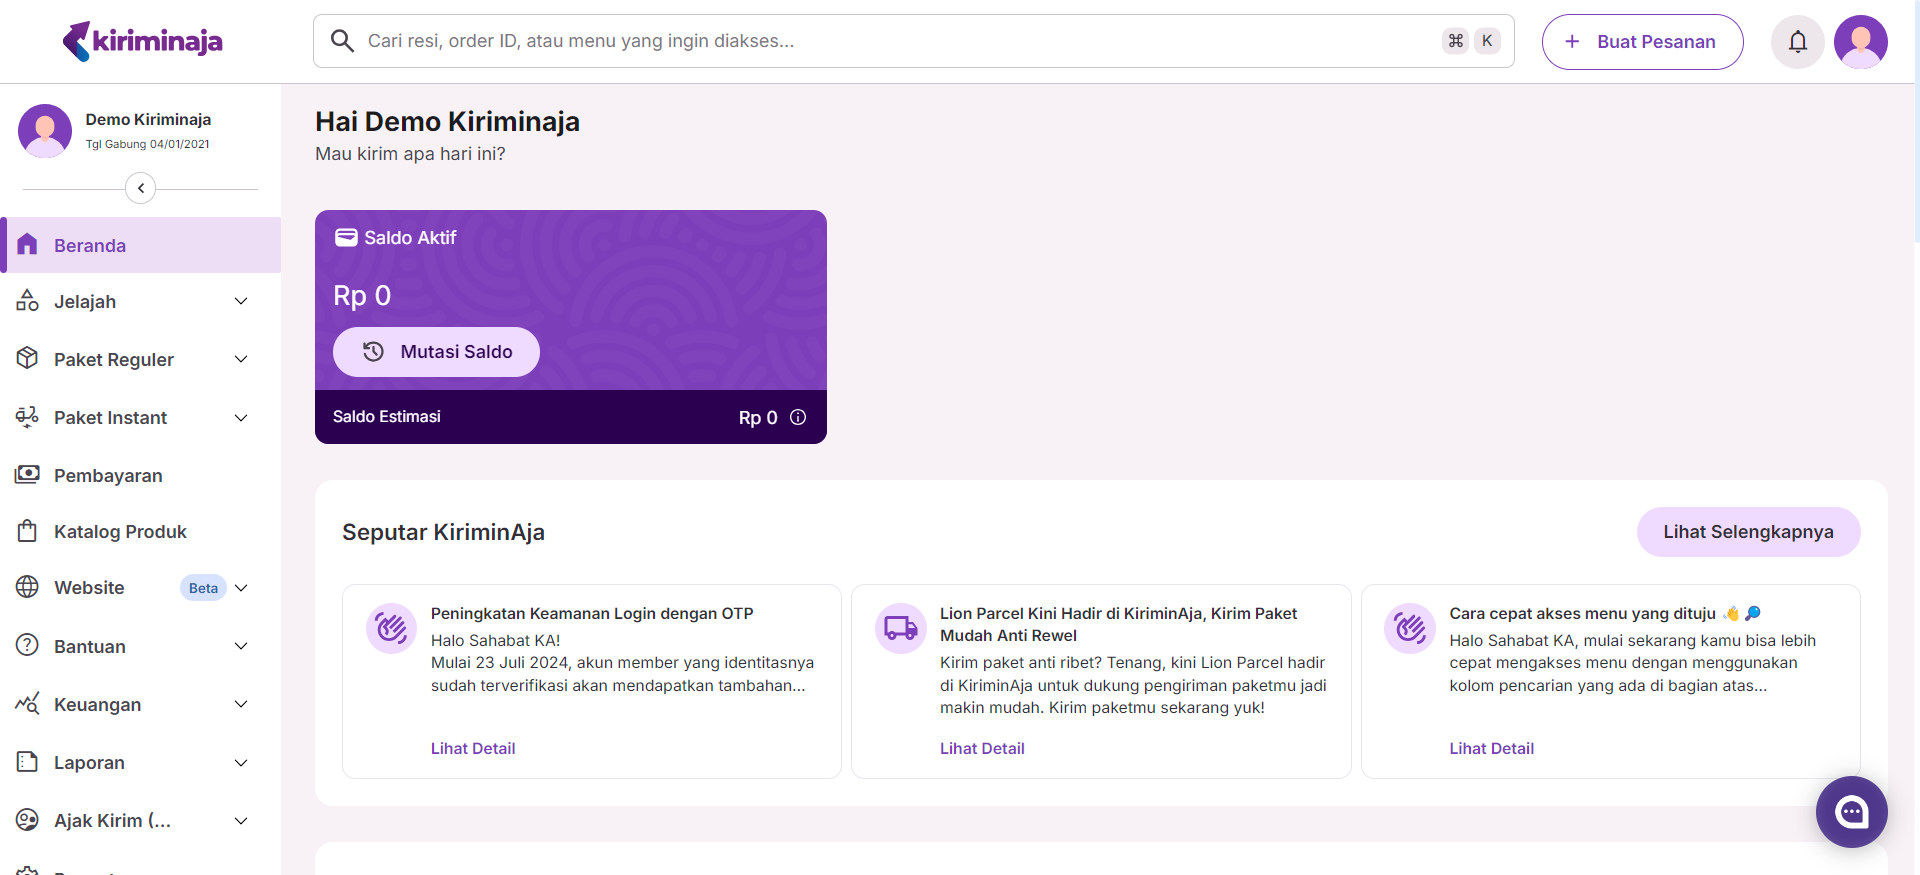The image size is (1920, 875).
Task: Click the Bantuan question mark icon
Action: tap(27, 645)
